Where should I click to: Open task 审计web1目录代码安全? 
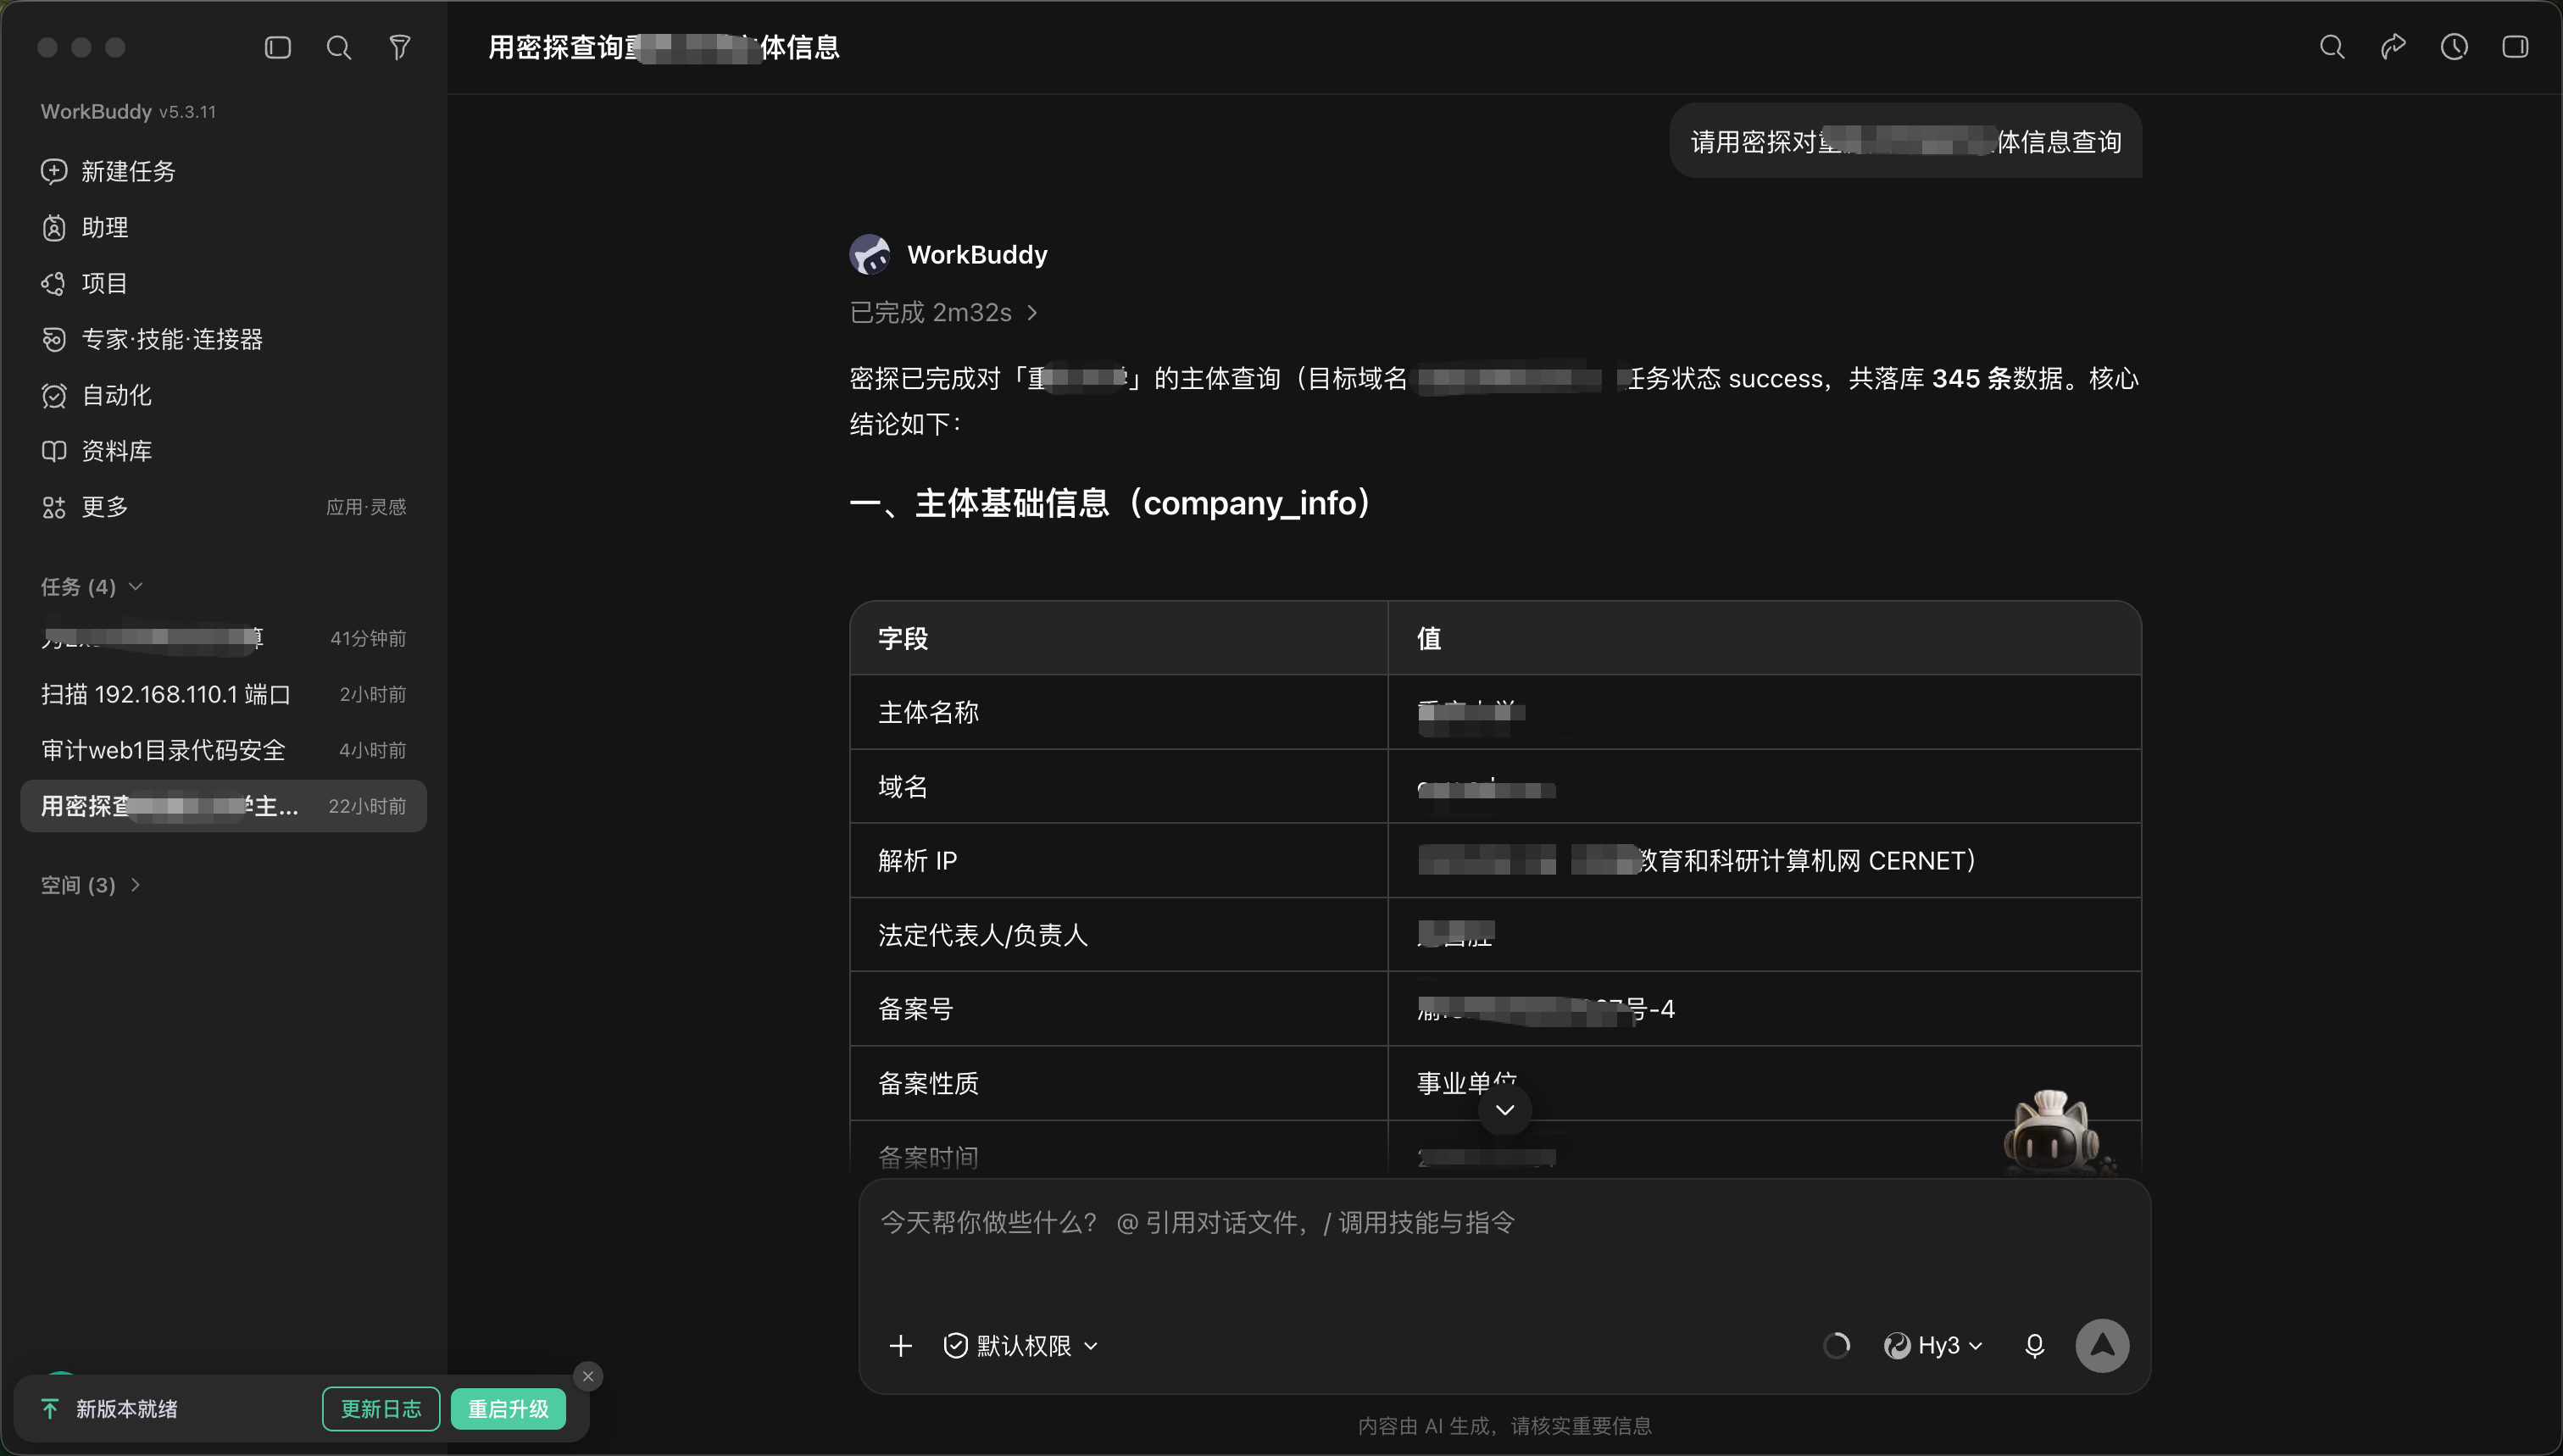pyautogui.click(x=223, y=750)
